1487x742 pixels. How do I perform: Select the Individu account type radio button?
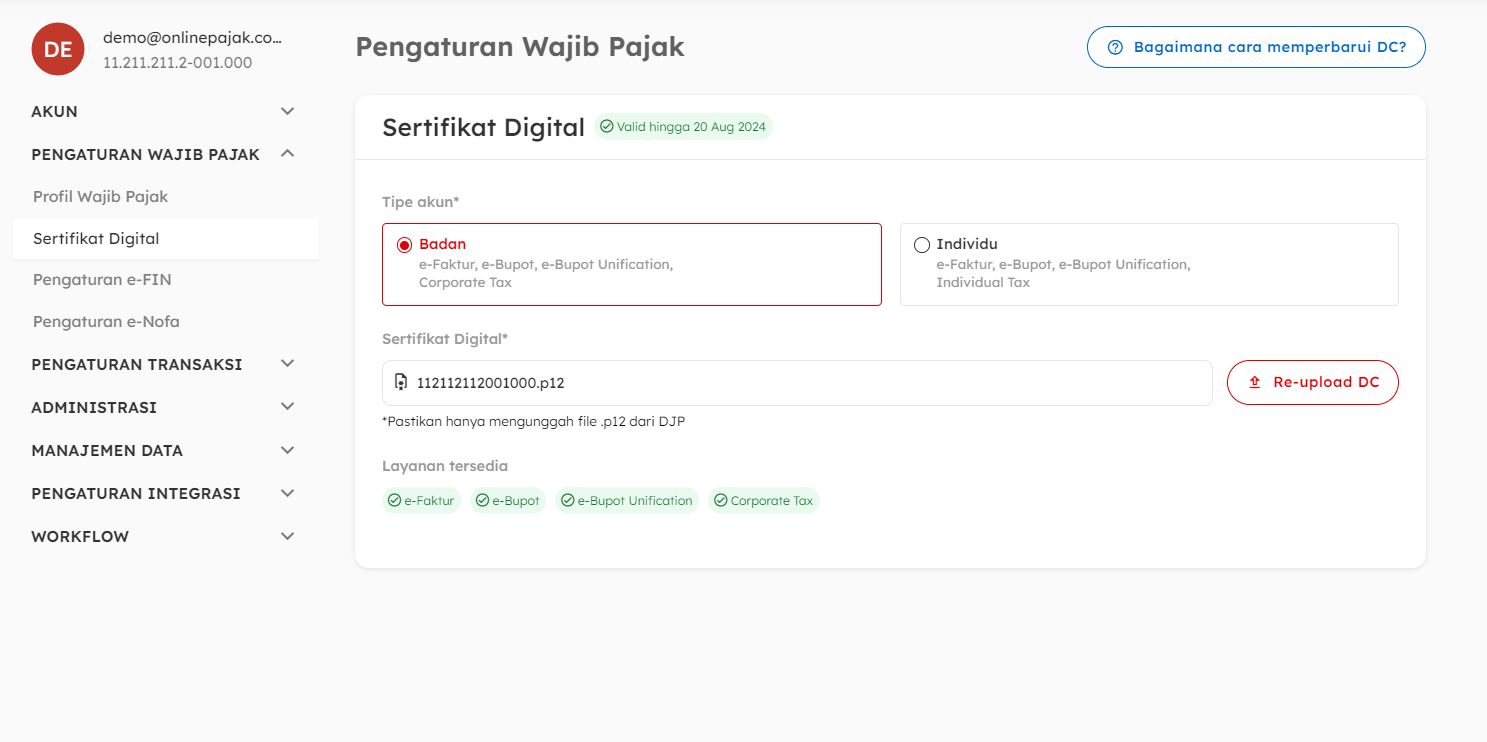coord(922,245)
